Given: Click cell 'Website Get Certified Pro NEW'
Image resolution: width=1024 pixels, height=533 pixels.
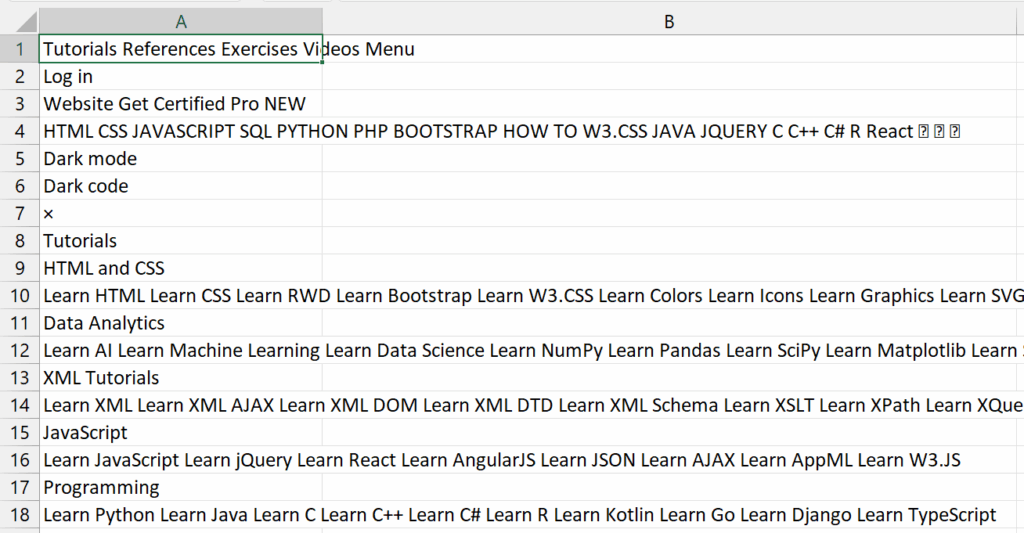Looking at the screenshot, I should 181,104.
